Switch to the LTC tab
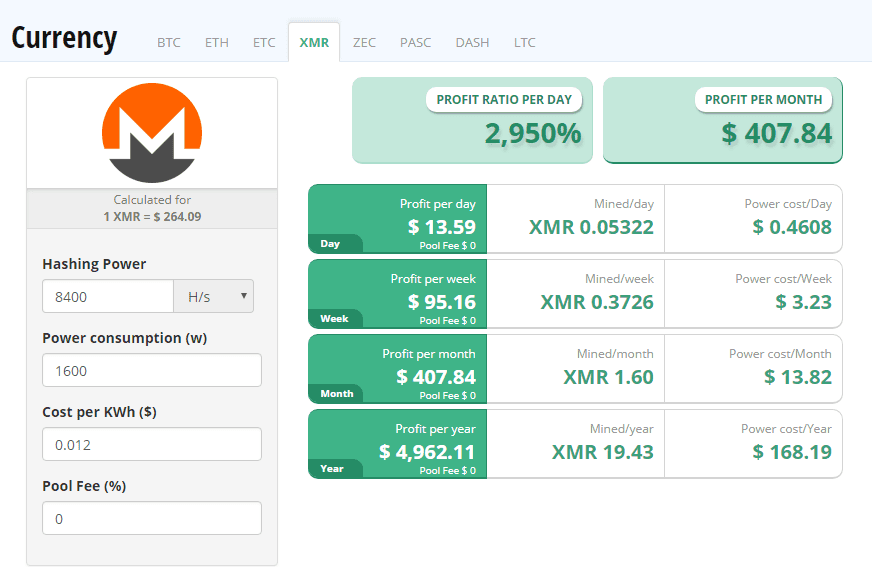 click(524, 42)
